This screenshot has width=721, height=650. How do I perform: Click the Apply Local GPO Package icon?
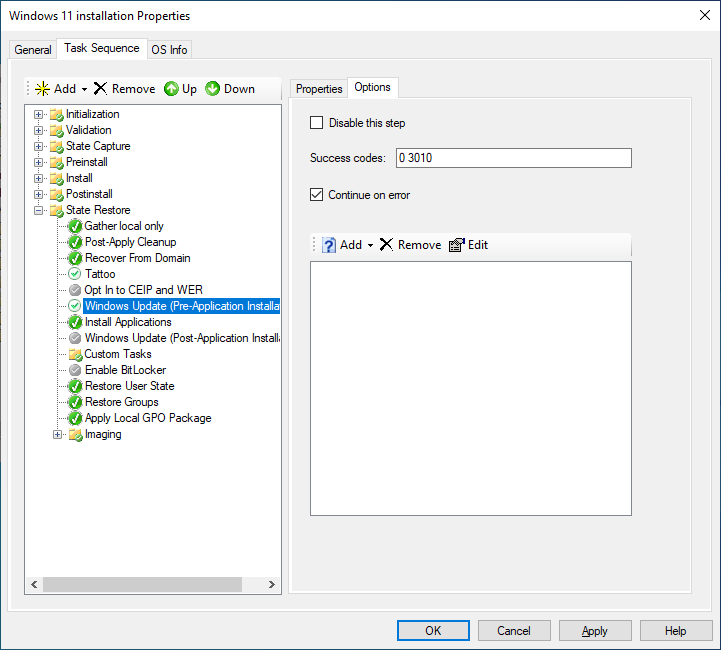click(x=75, y=418)
